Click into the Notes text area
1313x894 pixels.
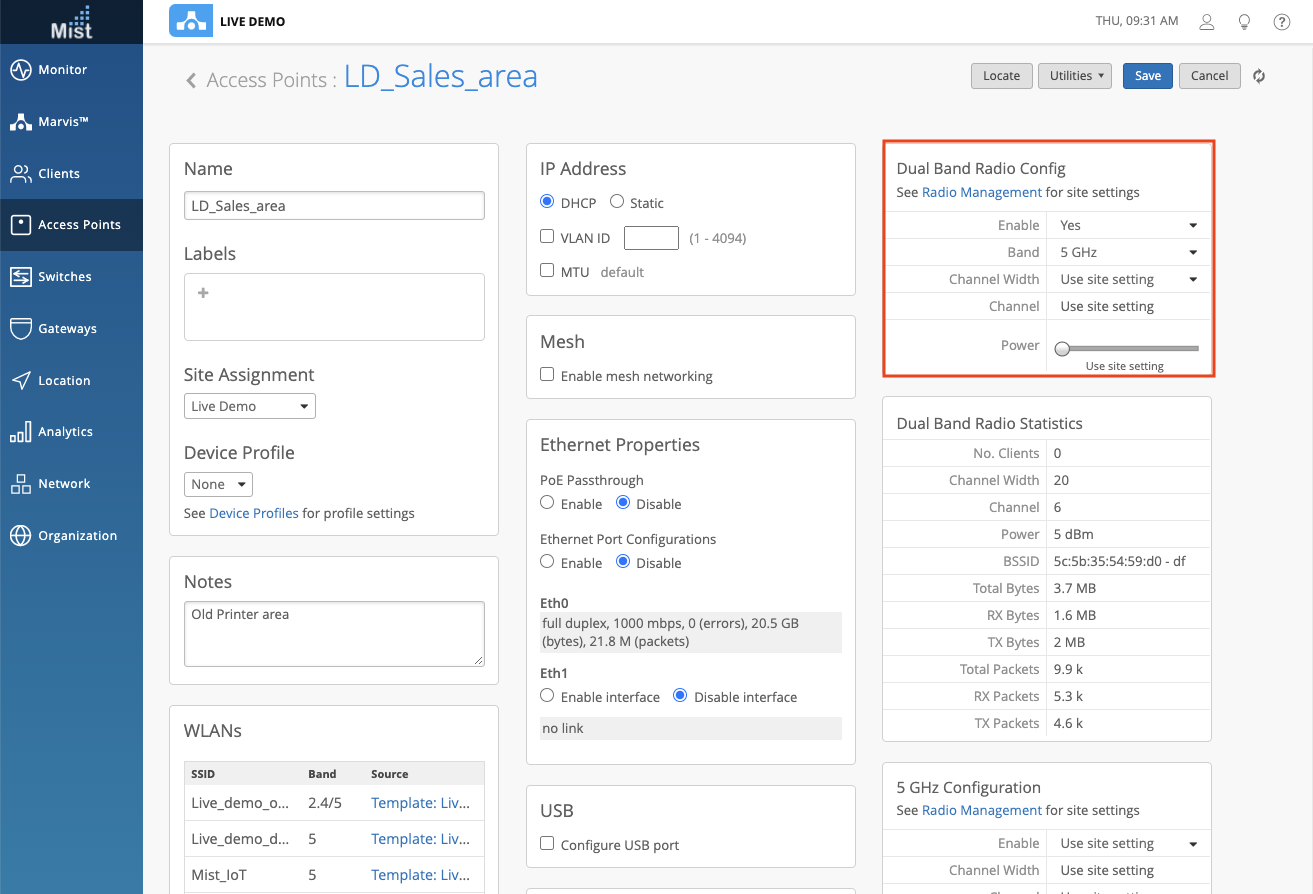[334, 633]
